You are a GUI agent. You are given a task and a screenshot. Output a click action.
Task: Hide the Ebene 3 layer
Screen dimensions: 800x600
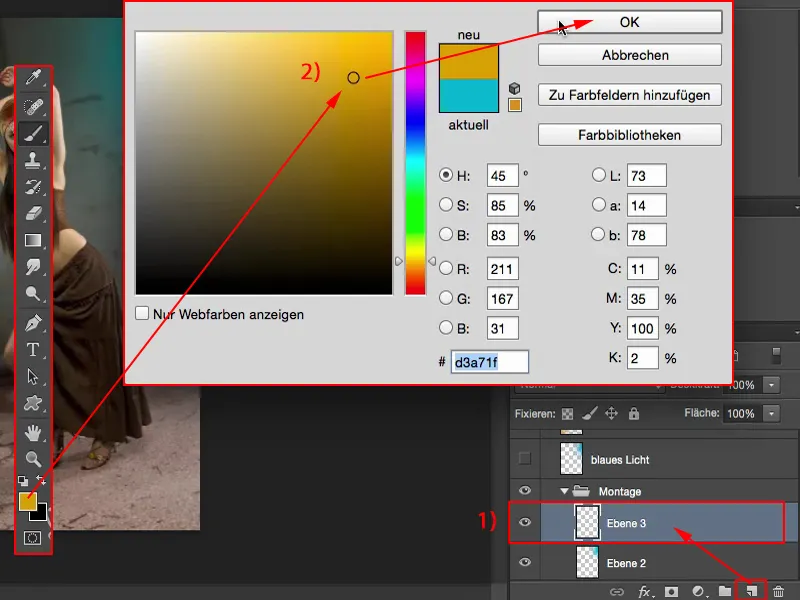click(524, 522)
